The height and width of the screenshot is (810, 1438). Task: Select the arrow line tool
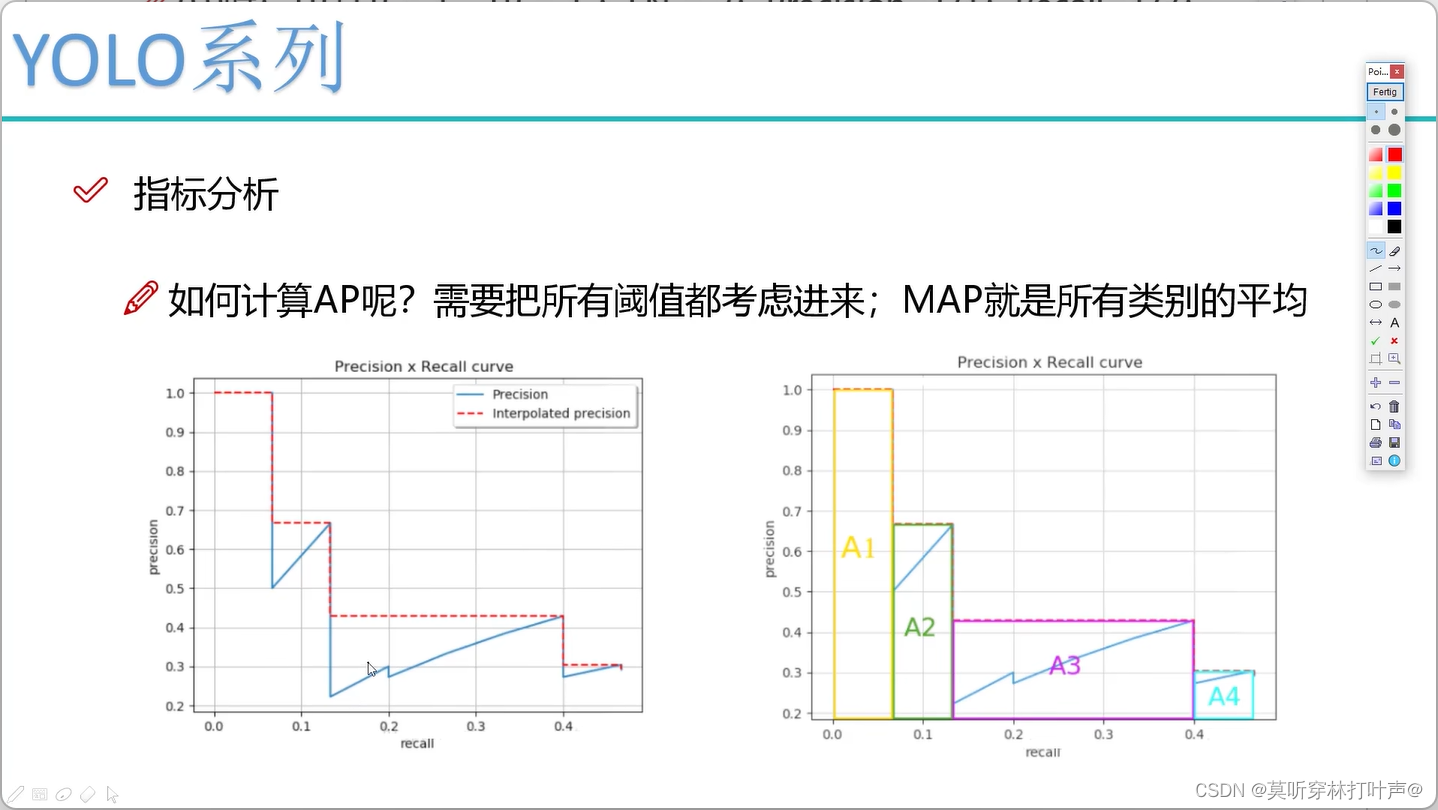click(x=1394, y=268)
